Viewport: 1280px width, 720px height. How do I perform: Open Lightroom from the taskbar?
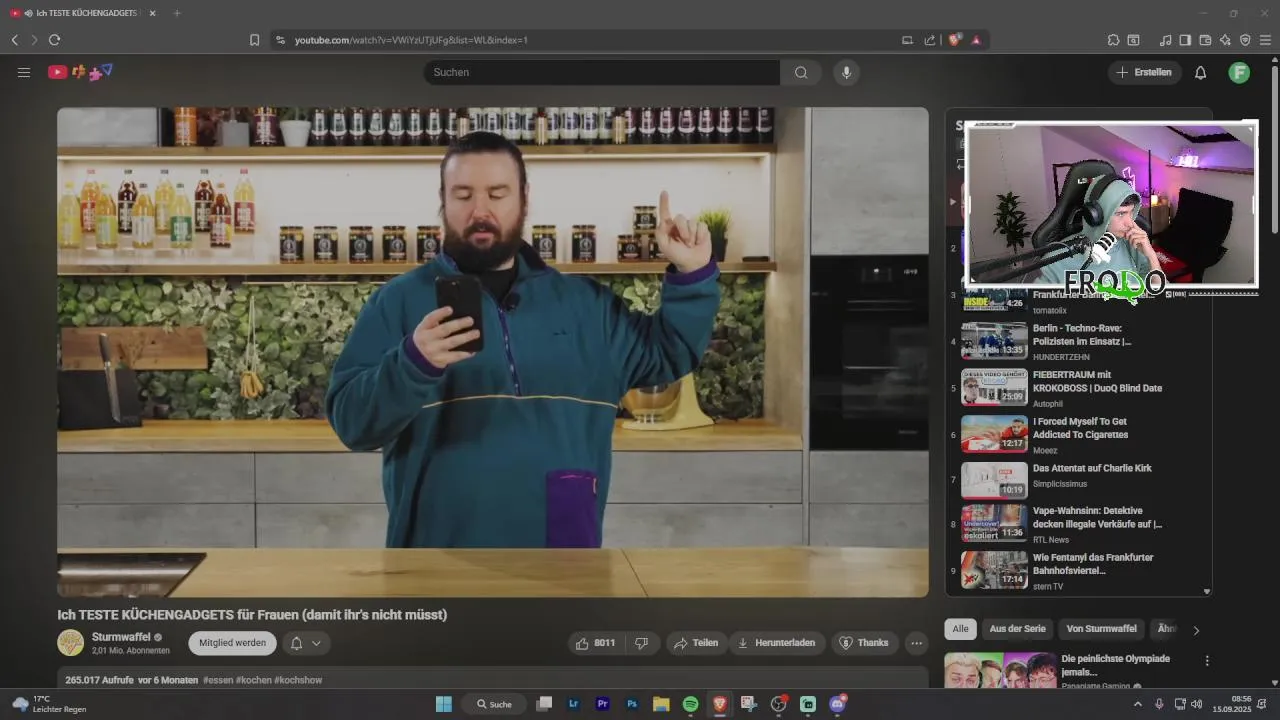pos(573,704)
